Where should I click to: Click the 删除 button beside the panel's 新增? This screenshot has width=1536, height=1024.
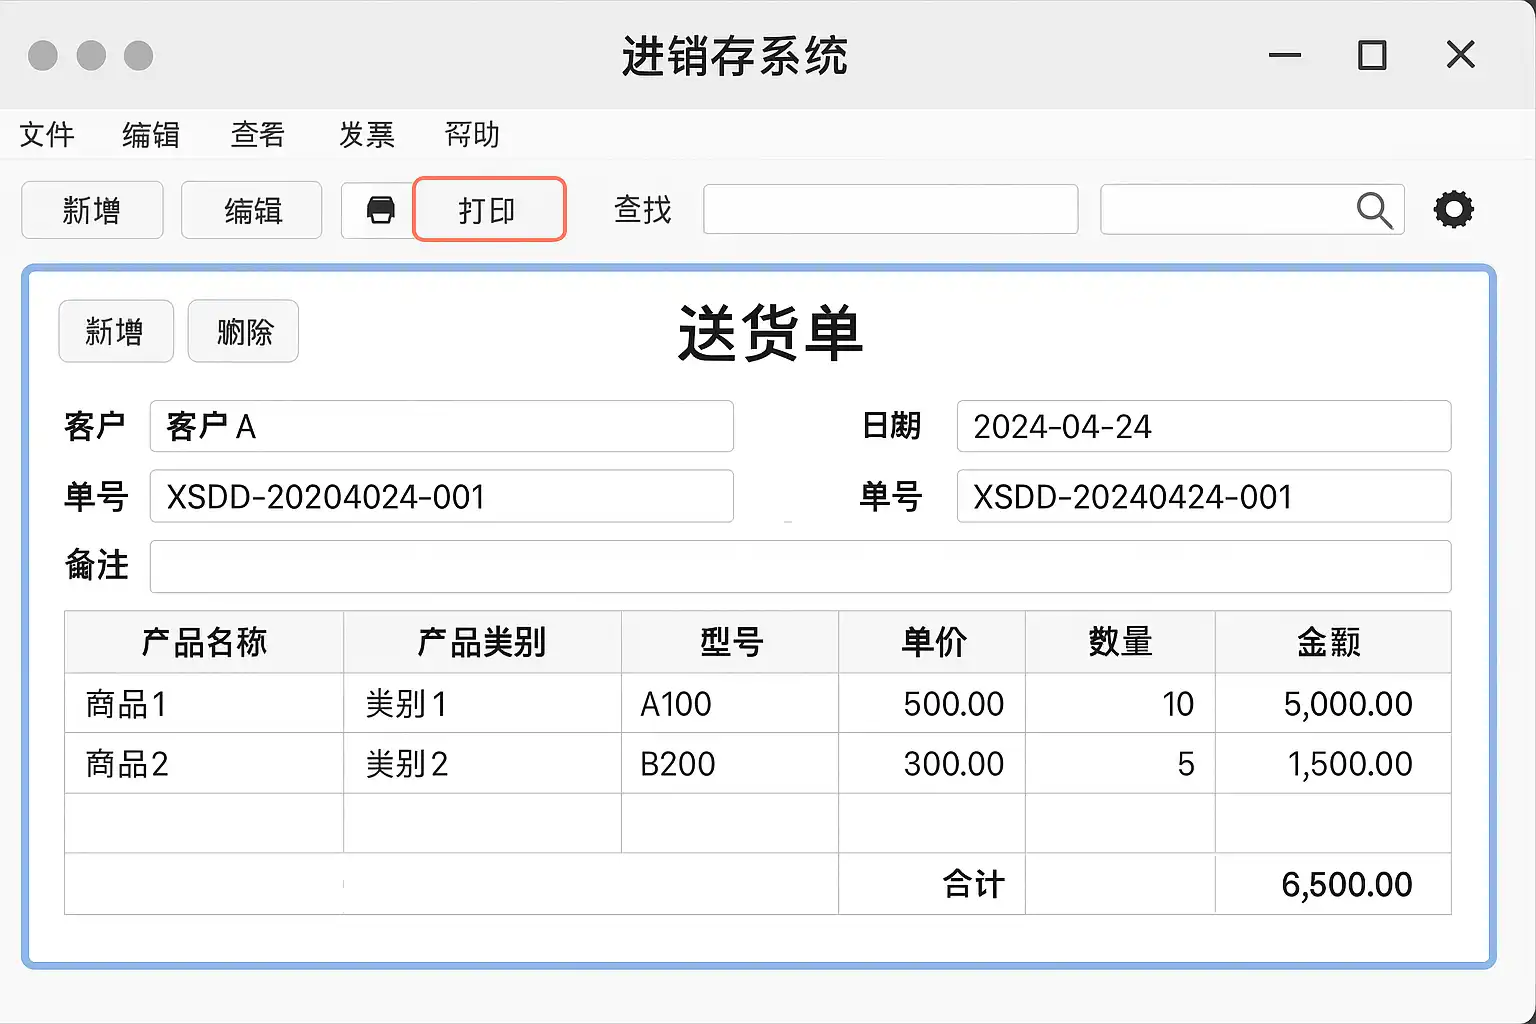244,331
